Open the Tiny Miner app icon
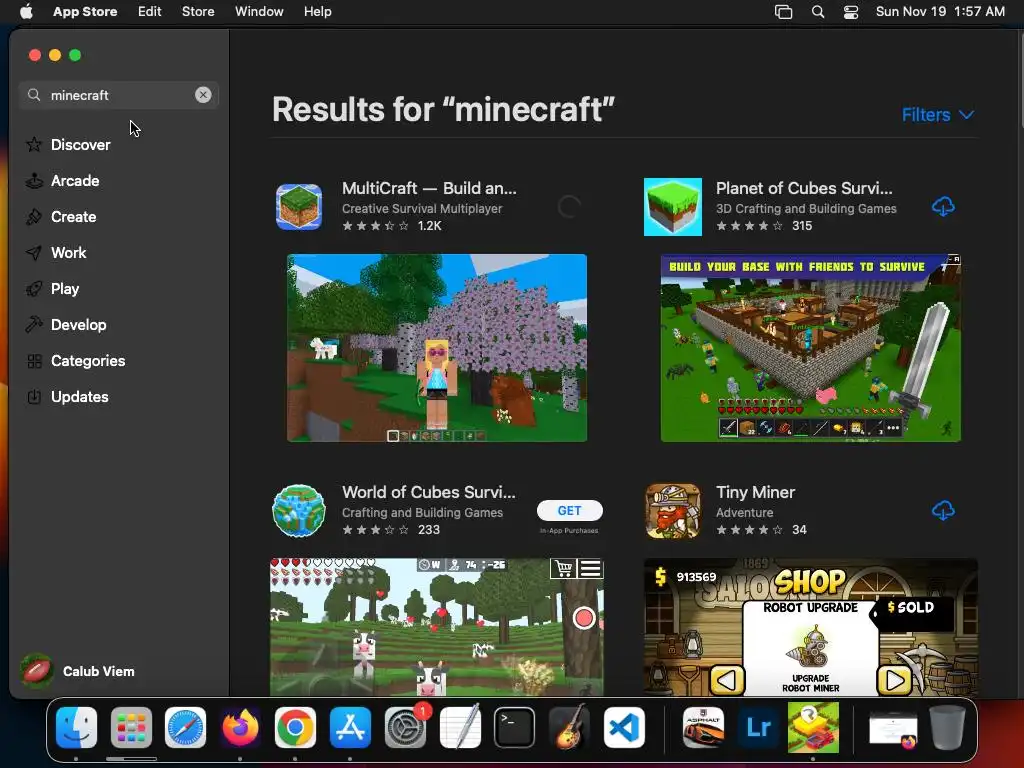This screenshot has width=1024, height=768. (x=673, y=511)
